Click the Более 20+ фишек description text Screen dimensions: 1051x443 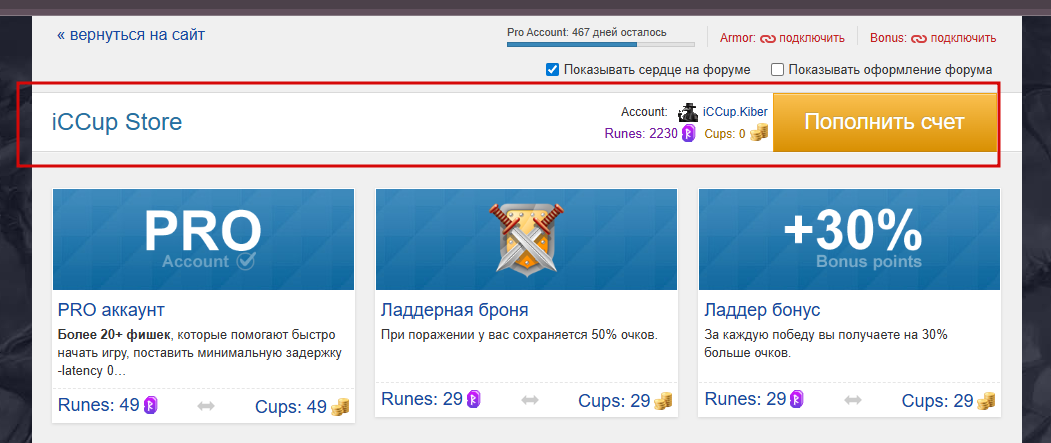200,353
